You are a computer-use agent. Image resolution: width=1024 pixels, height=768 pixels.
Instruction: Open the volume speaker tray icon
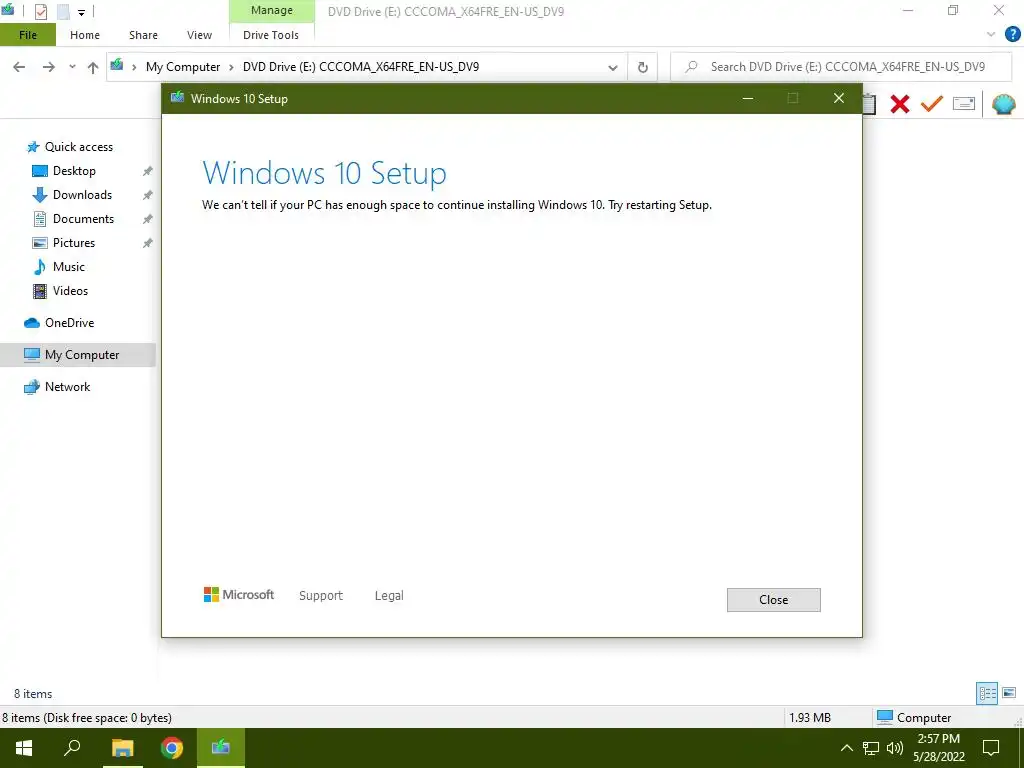coord(895,748)
